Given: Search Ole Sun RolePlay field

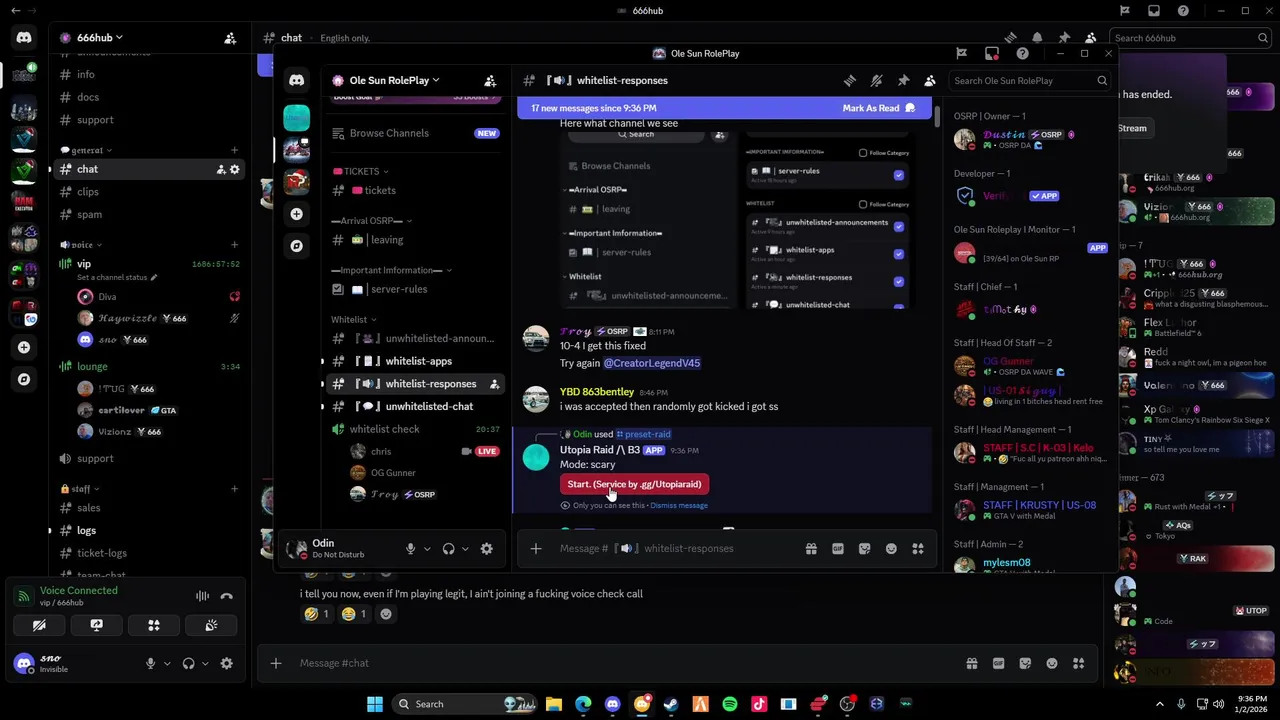Looking at the screenshot, I should (x=1031, y=81).
